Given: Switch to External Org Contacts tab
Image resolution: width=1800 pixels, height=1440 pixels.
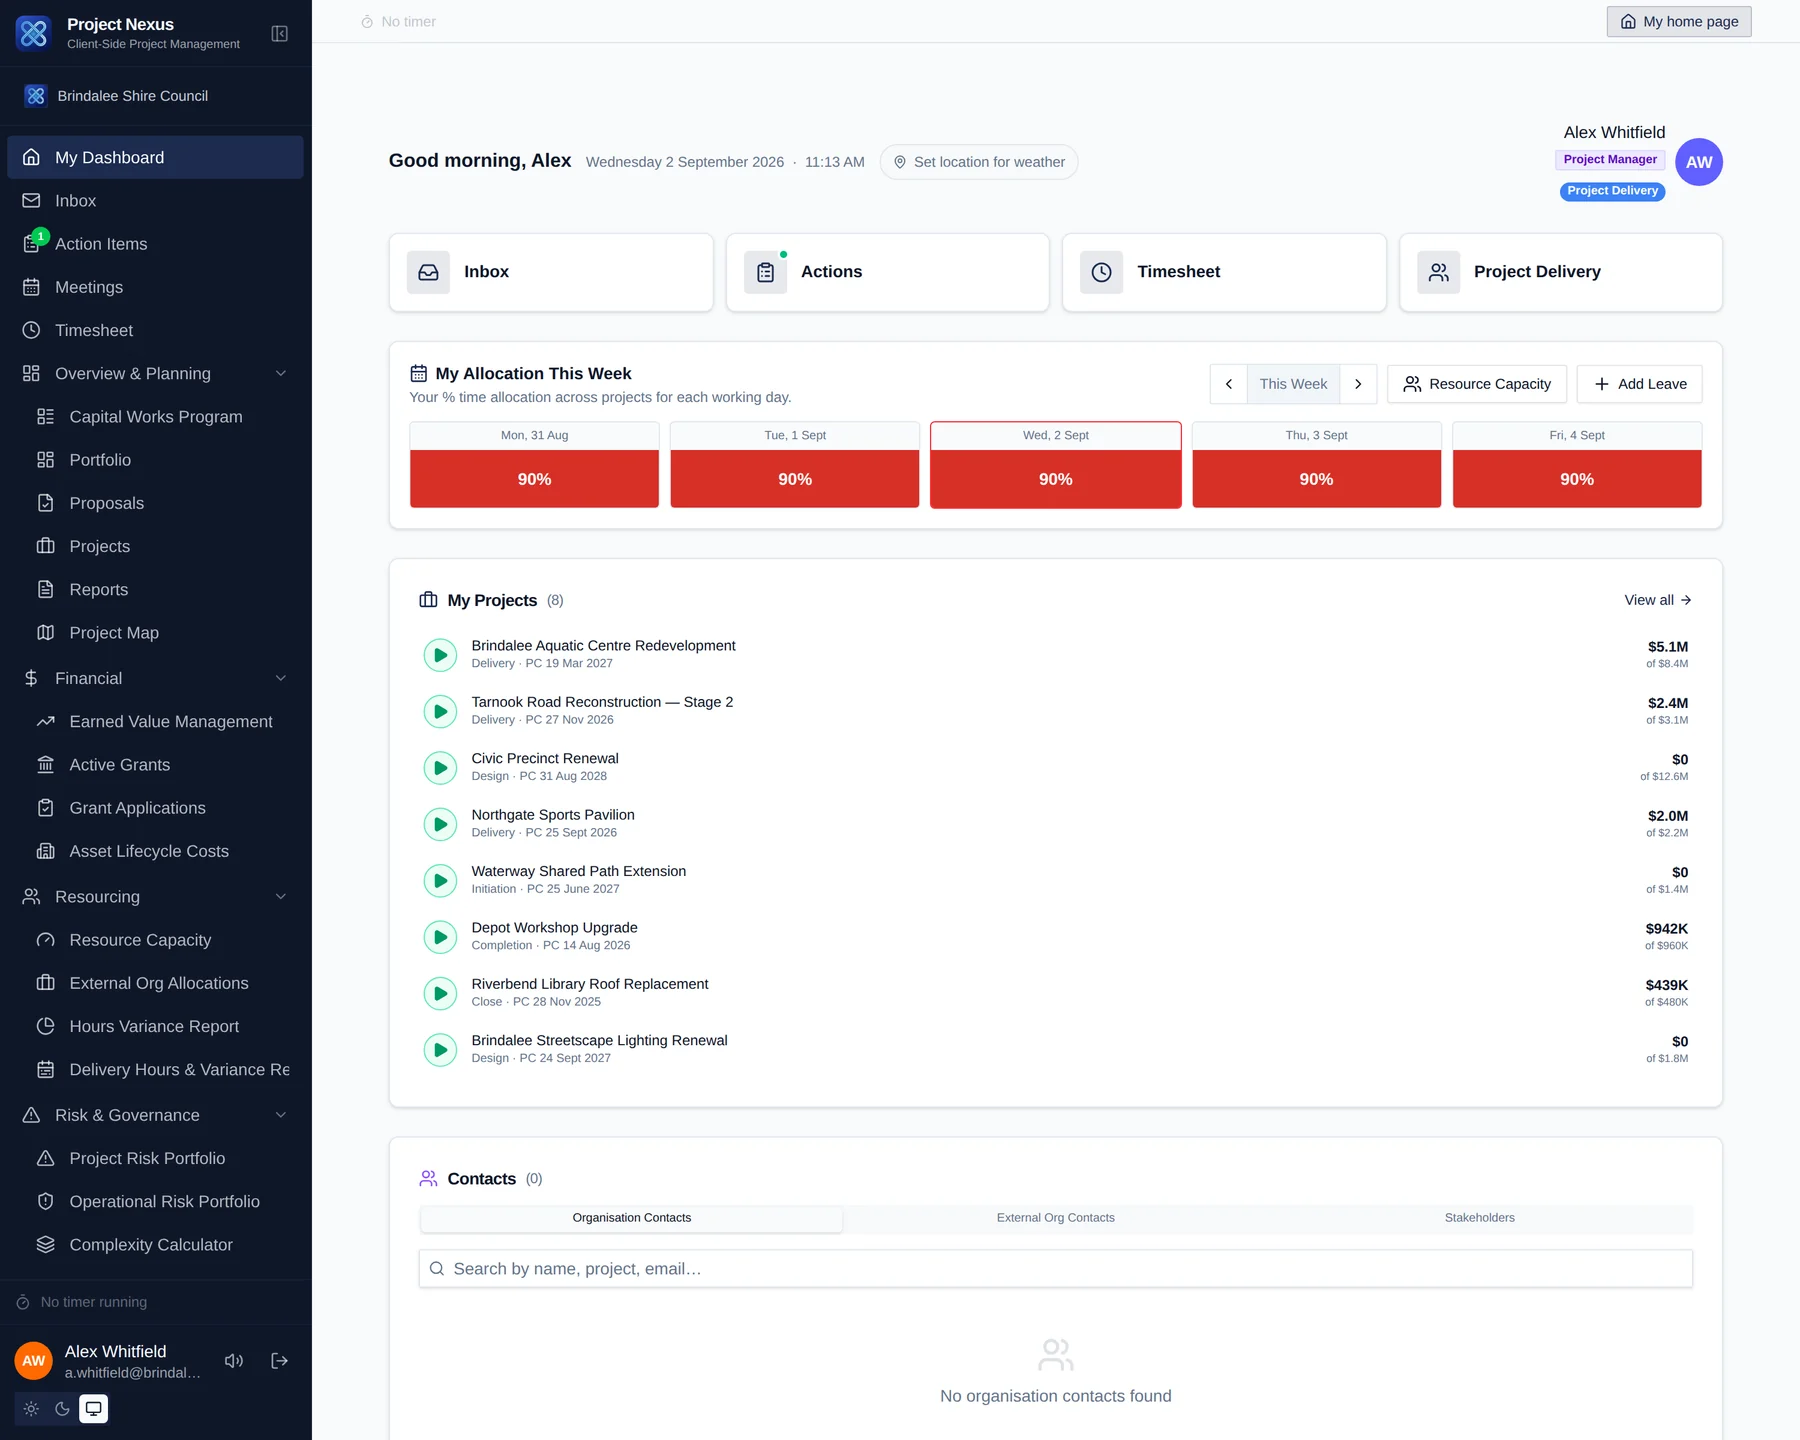Looking at the screenshot, I should point(1056,1218).
